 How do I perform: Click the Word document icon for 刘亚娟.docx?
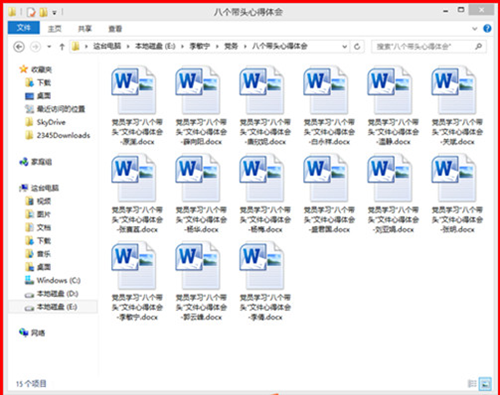coord(389,178)
